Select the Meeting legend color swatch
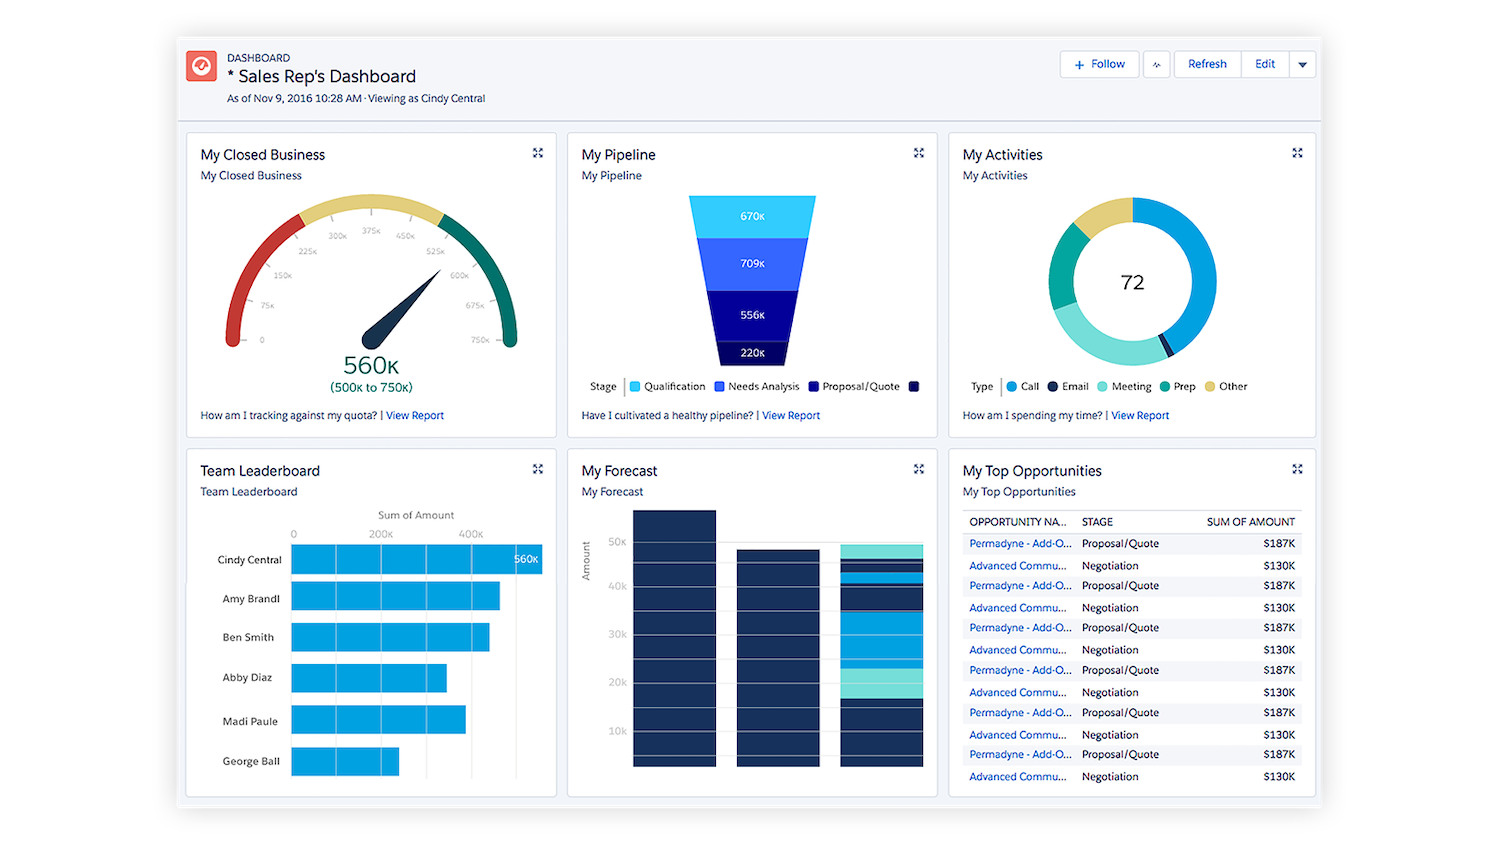This screenshot has height=844, width=1500. (1102, 387)
